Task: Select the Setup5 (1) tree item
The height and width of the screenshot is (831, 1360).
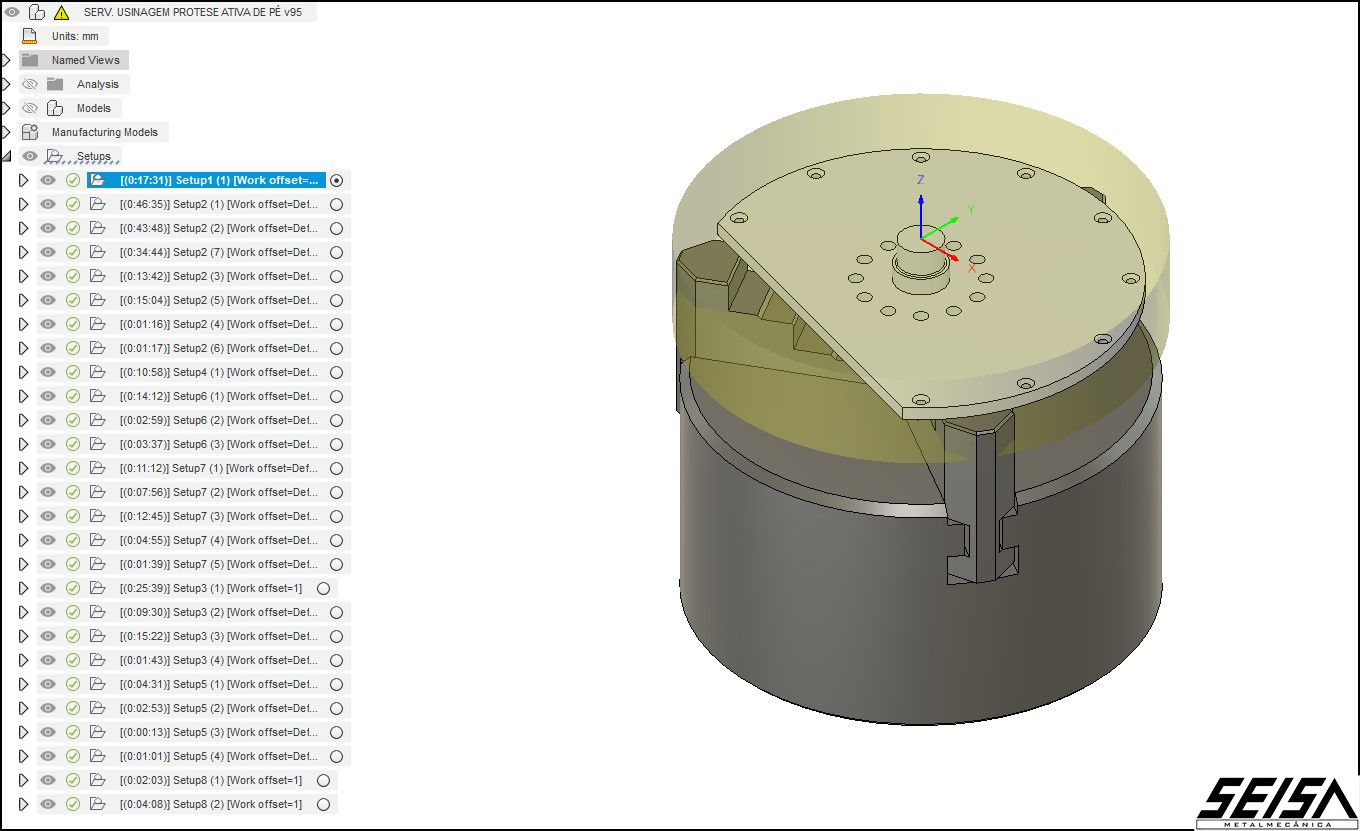Action: (x=219, y=684)
